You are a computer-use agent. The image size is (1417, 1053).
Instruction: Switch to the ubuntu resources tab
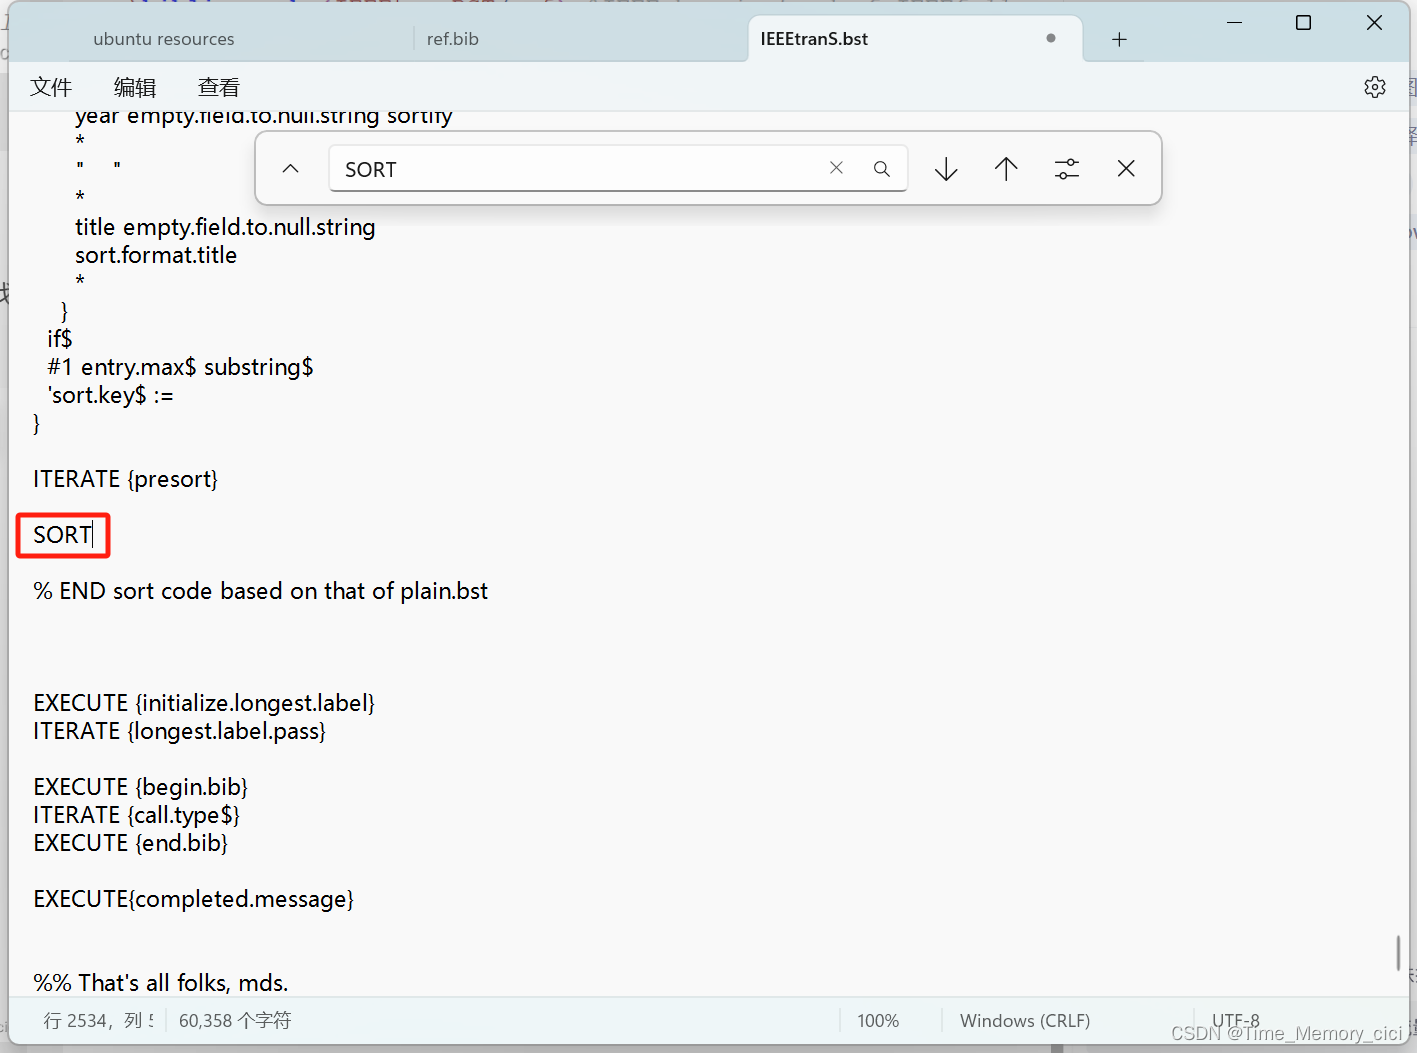(164, 39)
